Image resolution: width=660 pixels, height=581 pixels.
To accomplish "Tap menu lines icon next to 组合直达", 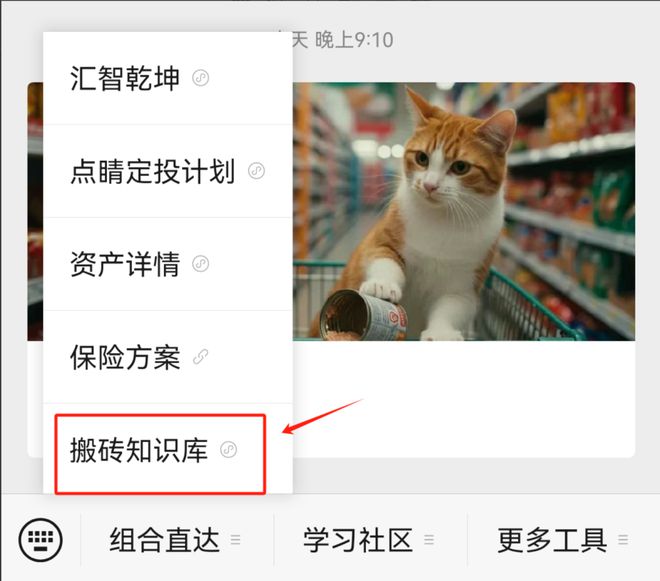I will tap(236, 539).
